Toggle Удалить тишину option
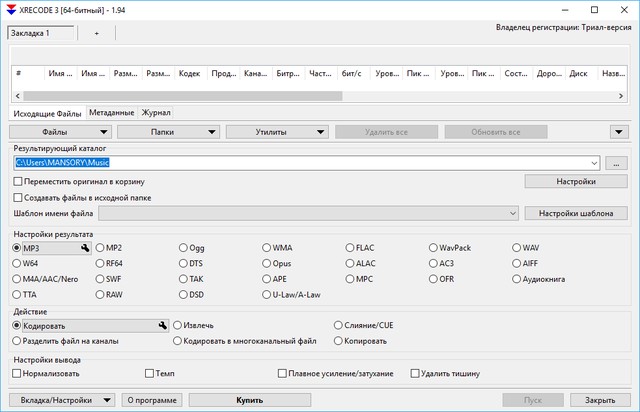640x412 pixels. pos(415,373)
